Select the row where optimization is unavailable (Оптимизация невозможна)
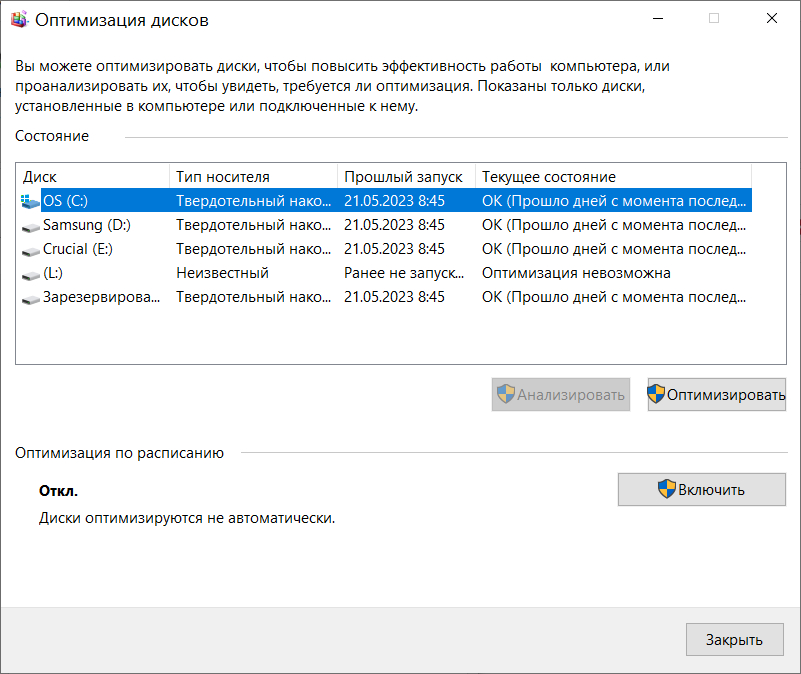Image resolution: width=801 pixels, height=674 pixels. (576, 273)
